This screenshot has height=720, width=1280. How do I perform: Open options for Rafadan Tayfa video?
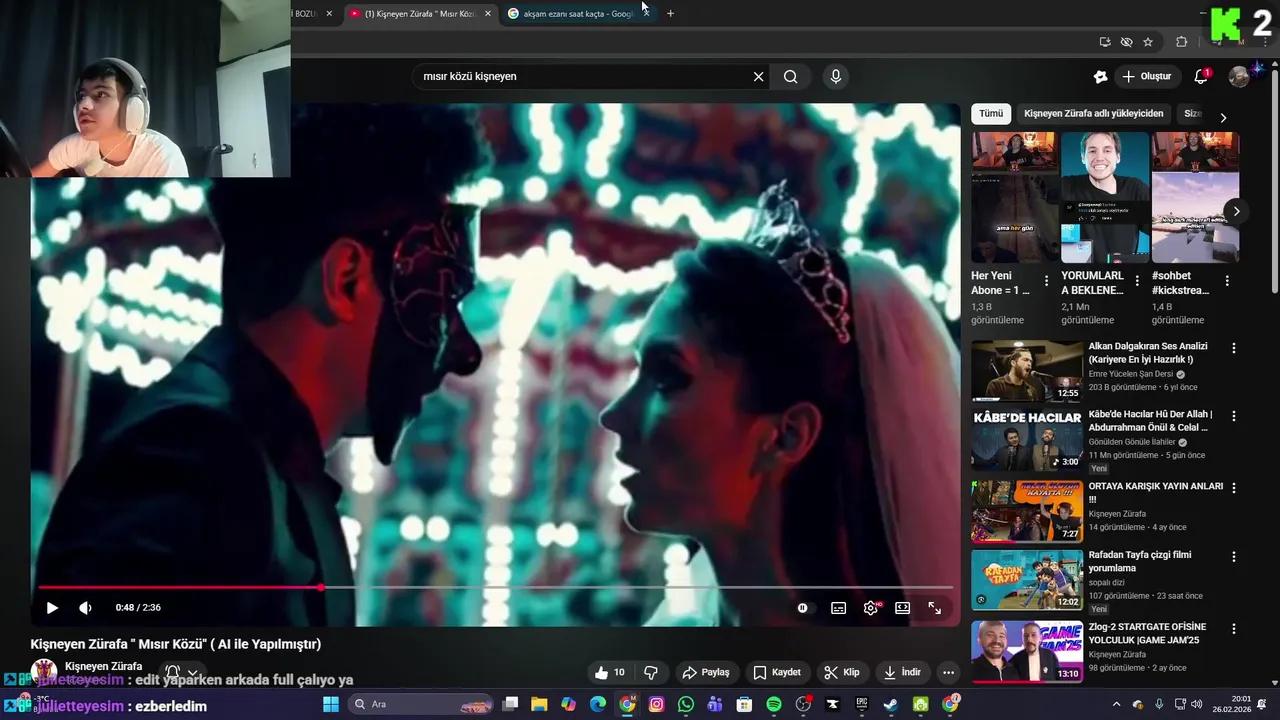pyautogui.click(x=1233, y=556)
